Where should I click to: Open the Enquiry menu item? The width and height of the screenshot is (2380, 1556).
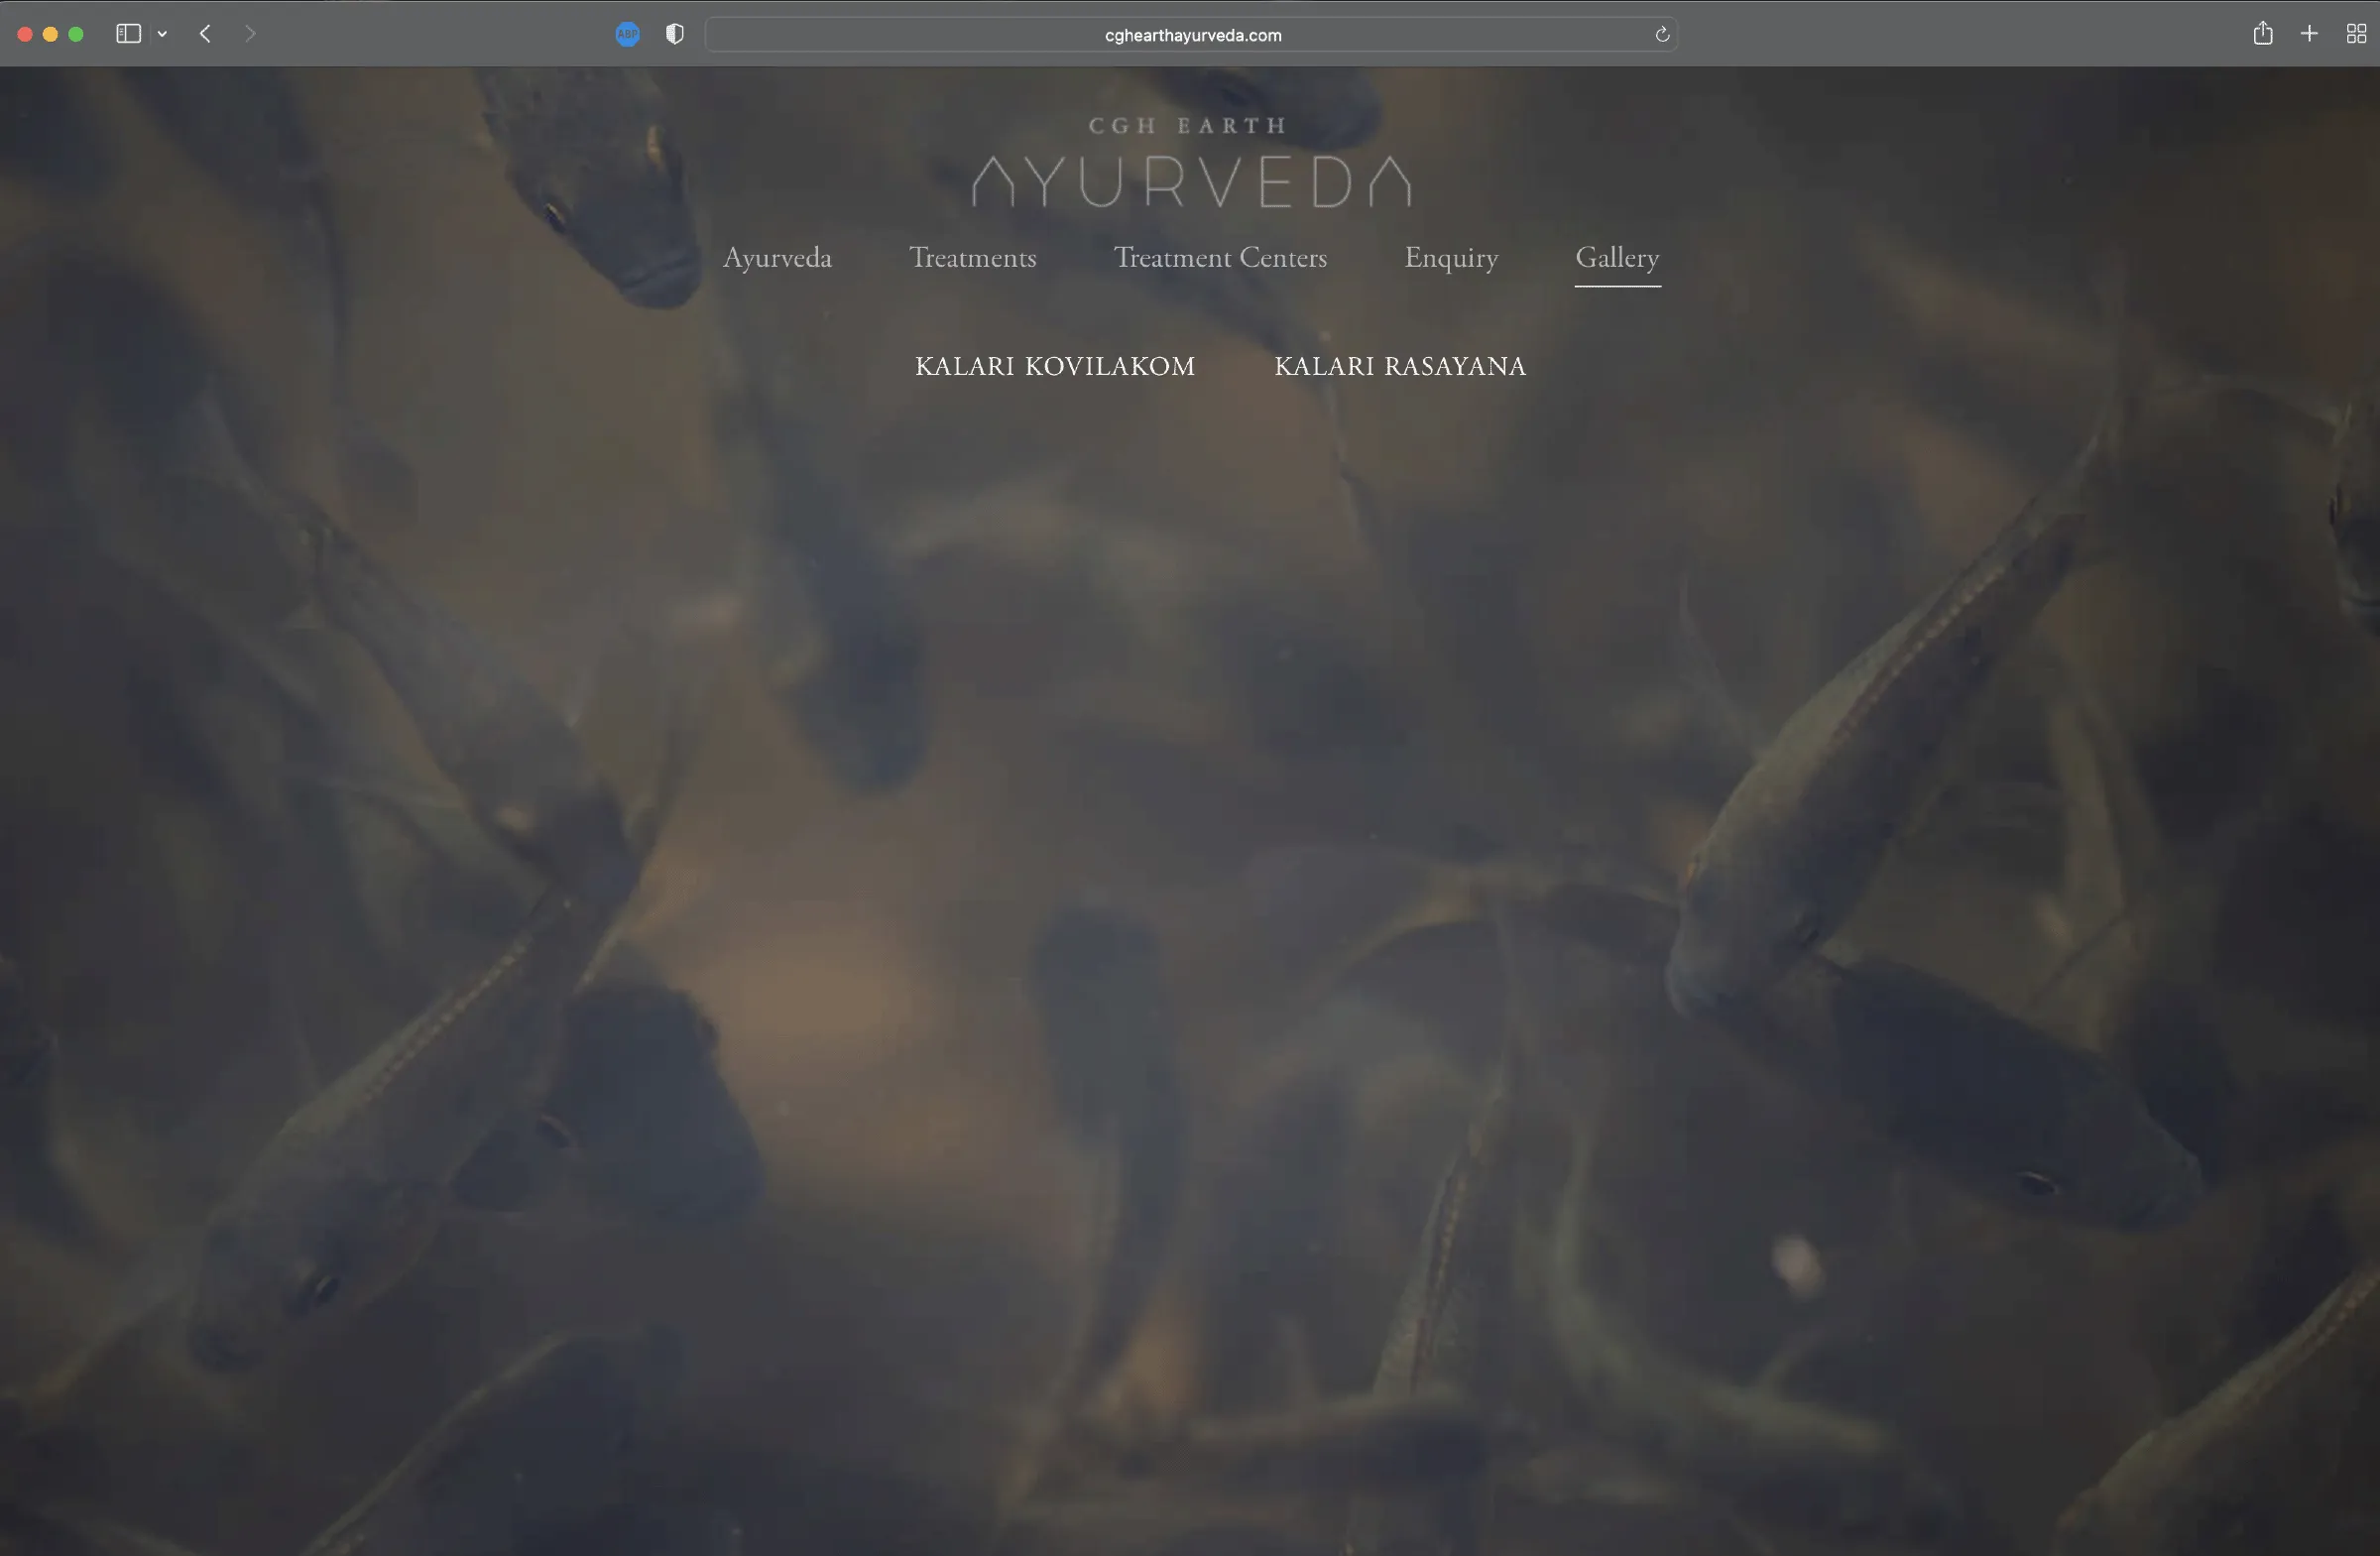point(1451,258)
